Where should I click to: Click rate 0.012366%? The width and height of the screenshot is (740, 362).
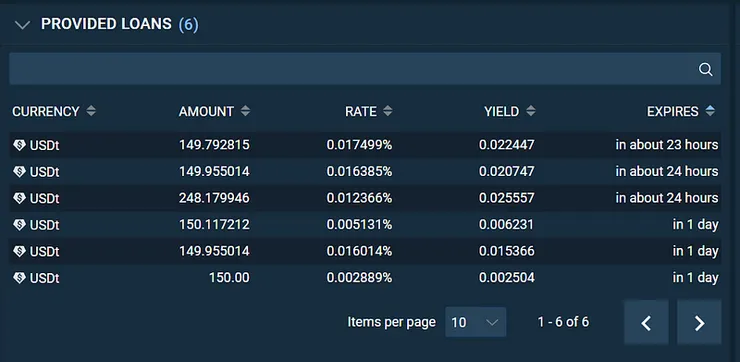[359, 198]
